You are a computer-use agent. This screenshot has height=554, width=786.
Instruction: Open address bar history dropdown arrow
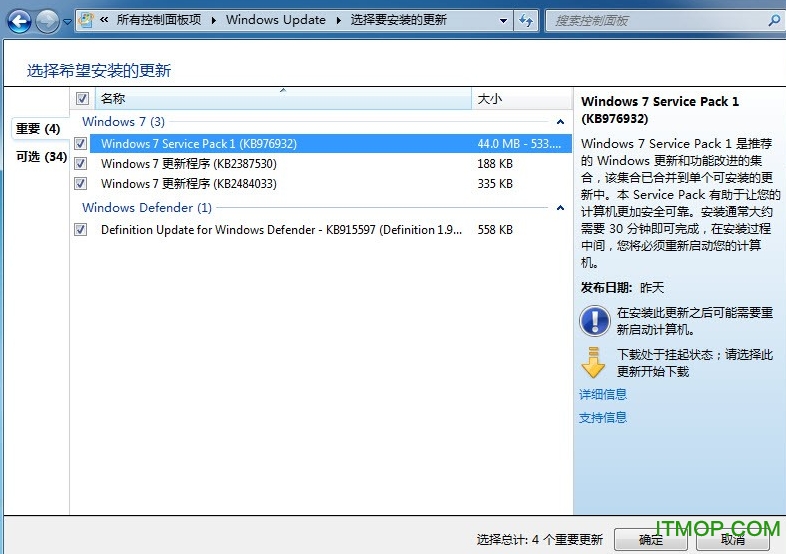coord(503,21)
